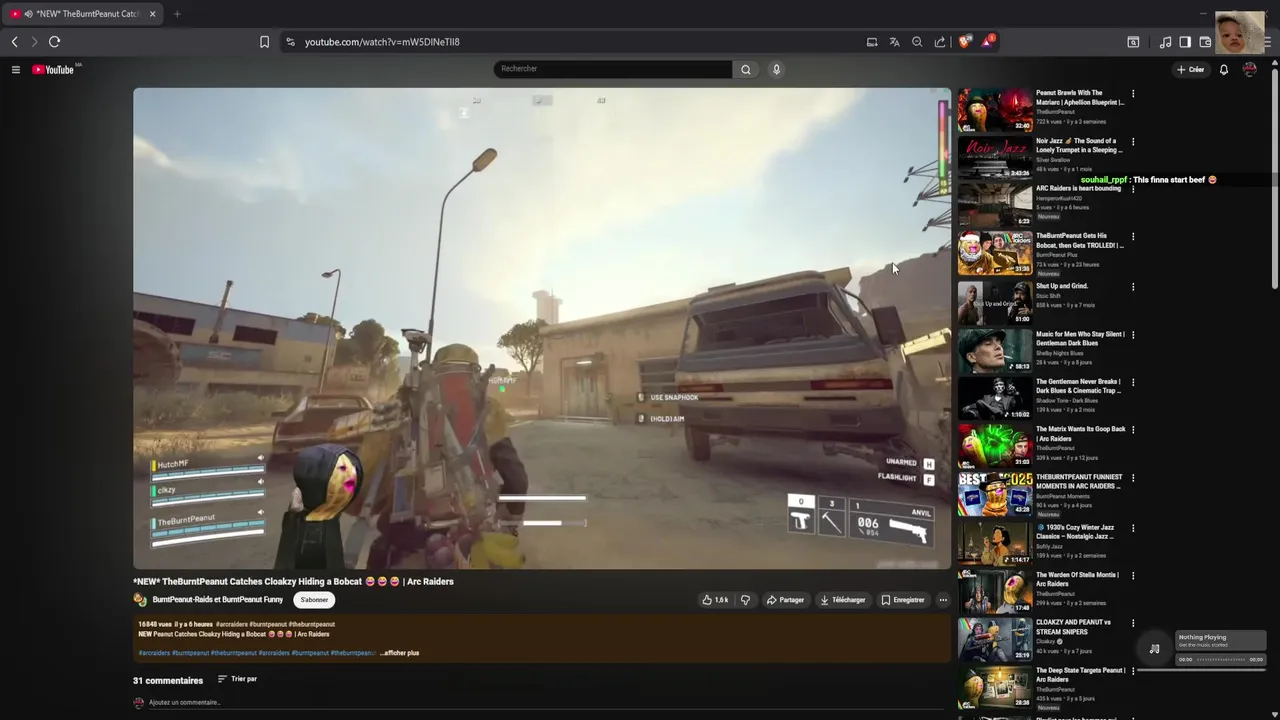Reload the page with the refresh icon

point(54,42)
